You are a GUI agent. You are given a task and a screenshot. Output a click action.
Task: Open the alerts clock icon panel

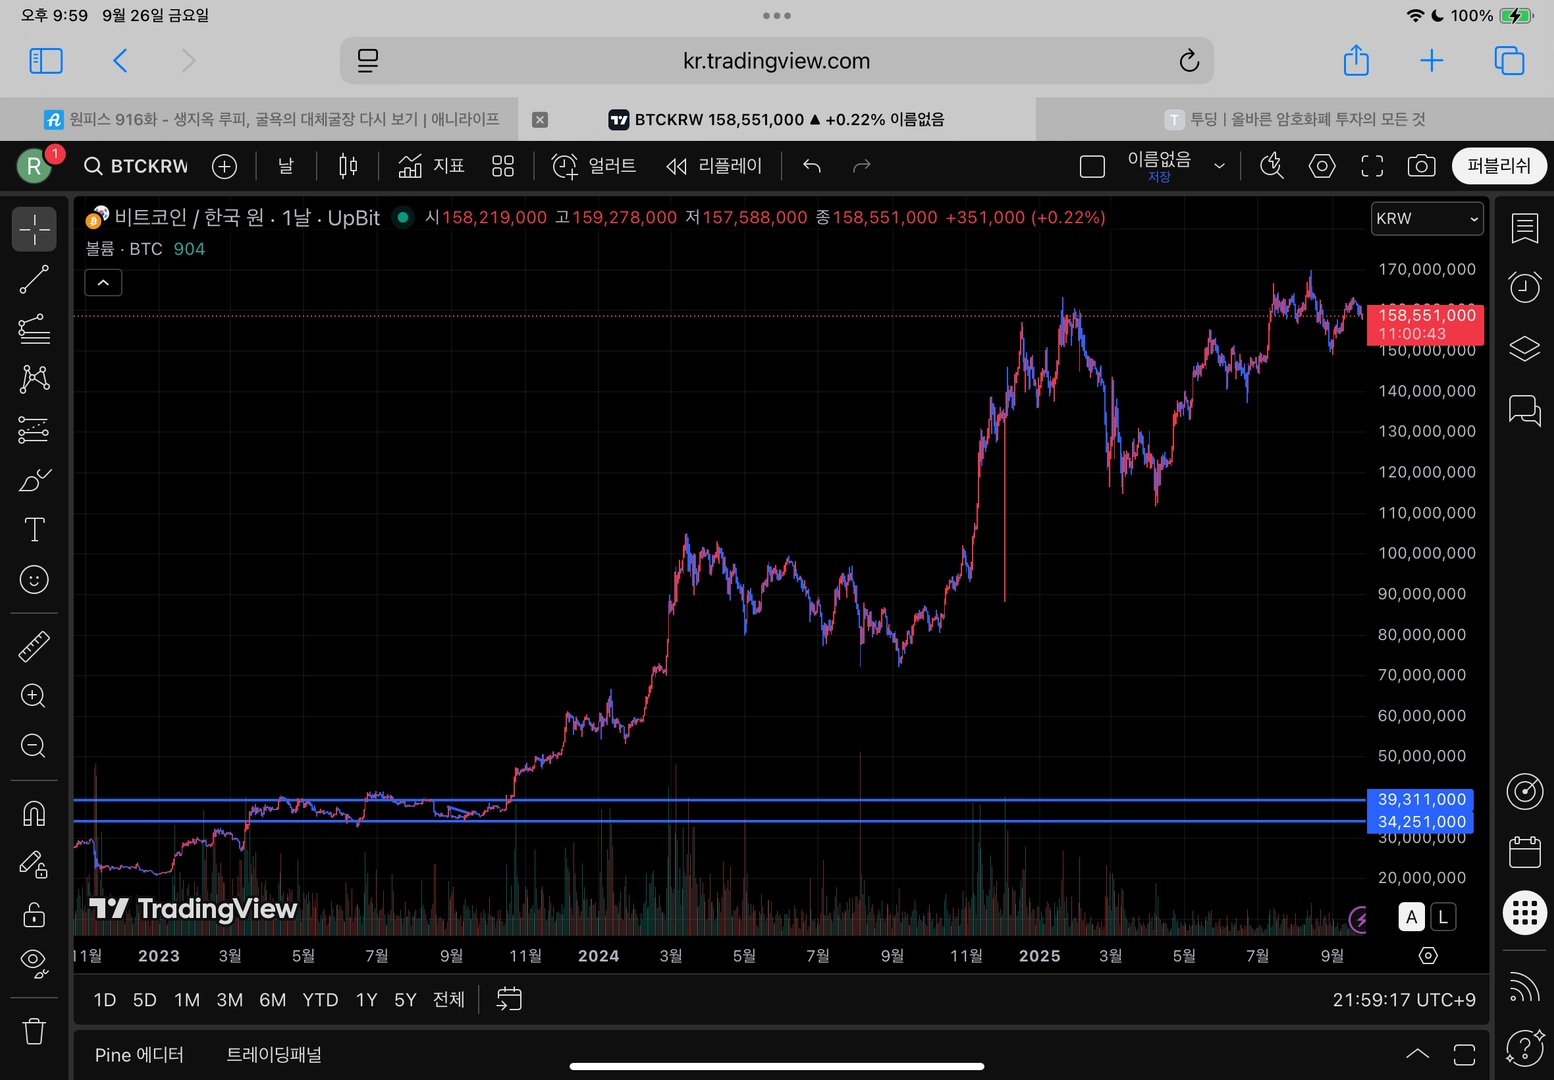pos(1524,288)
